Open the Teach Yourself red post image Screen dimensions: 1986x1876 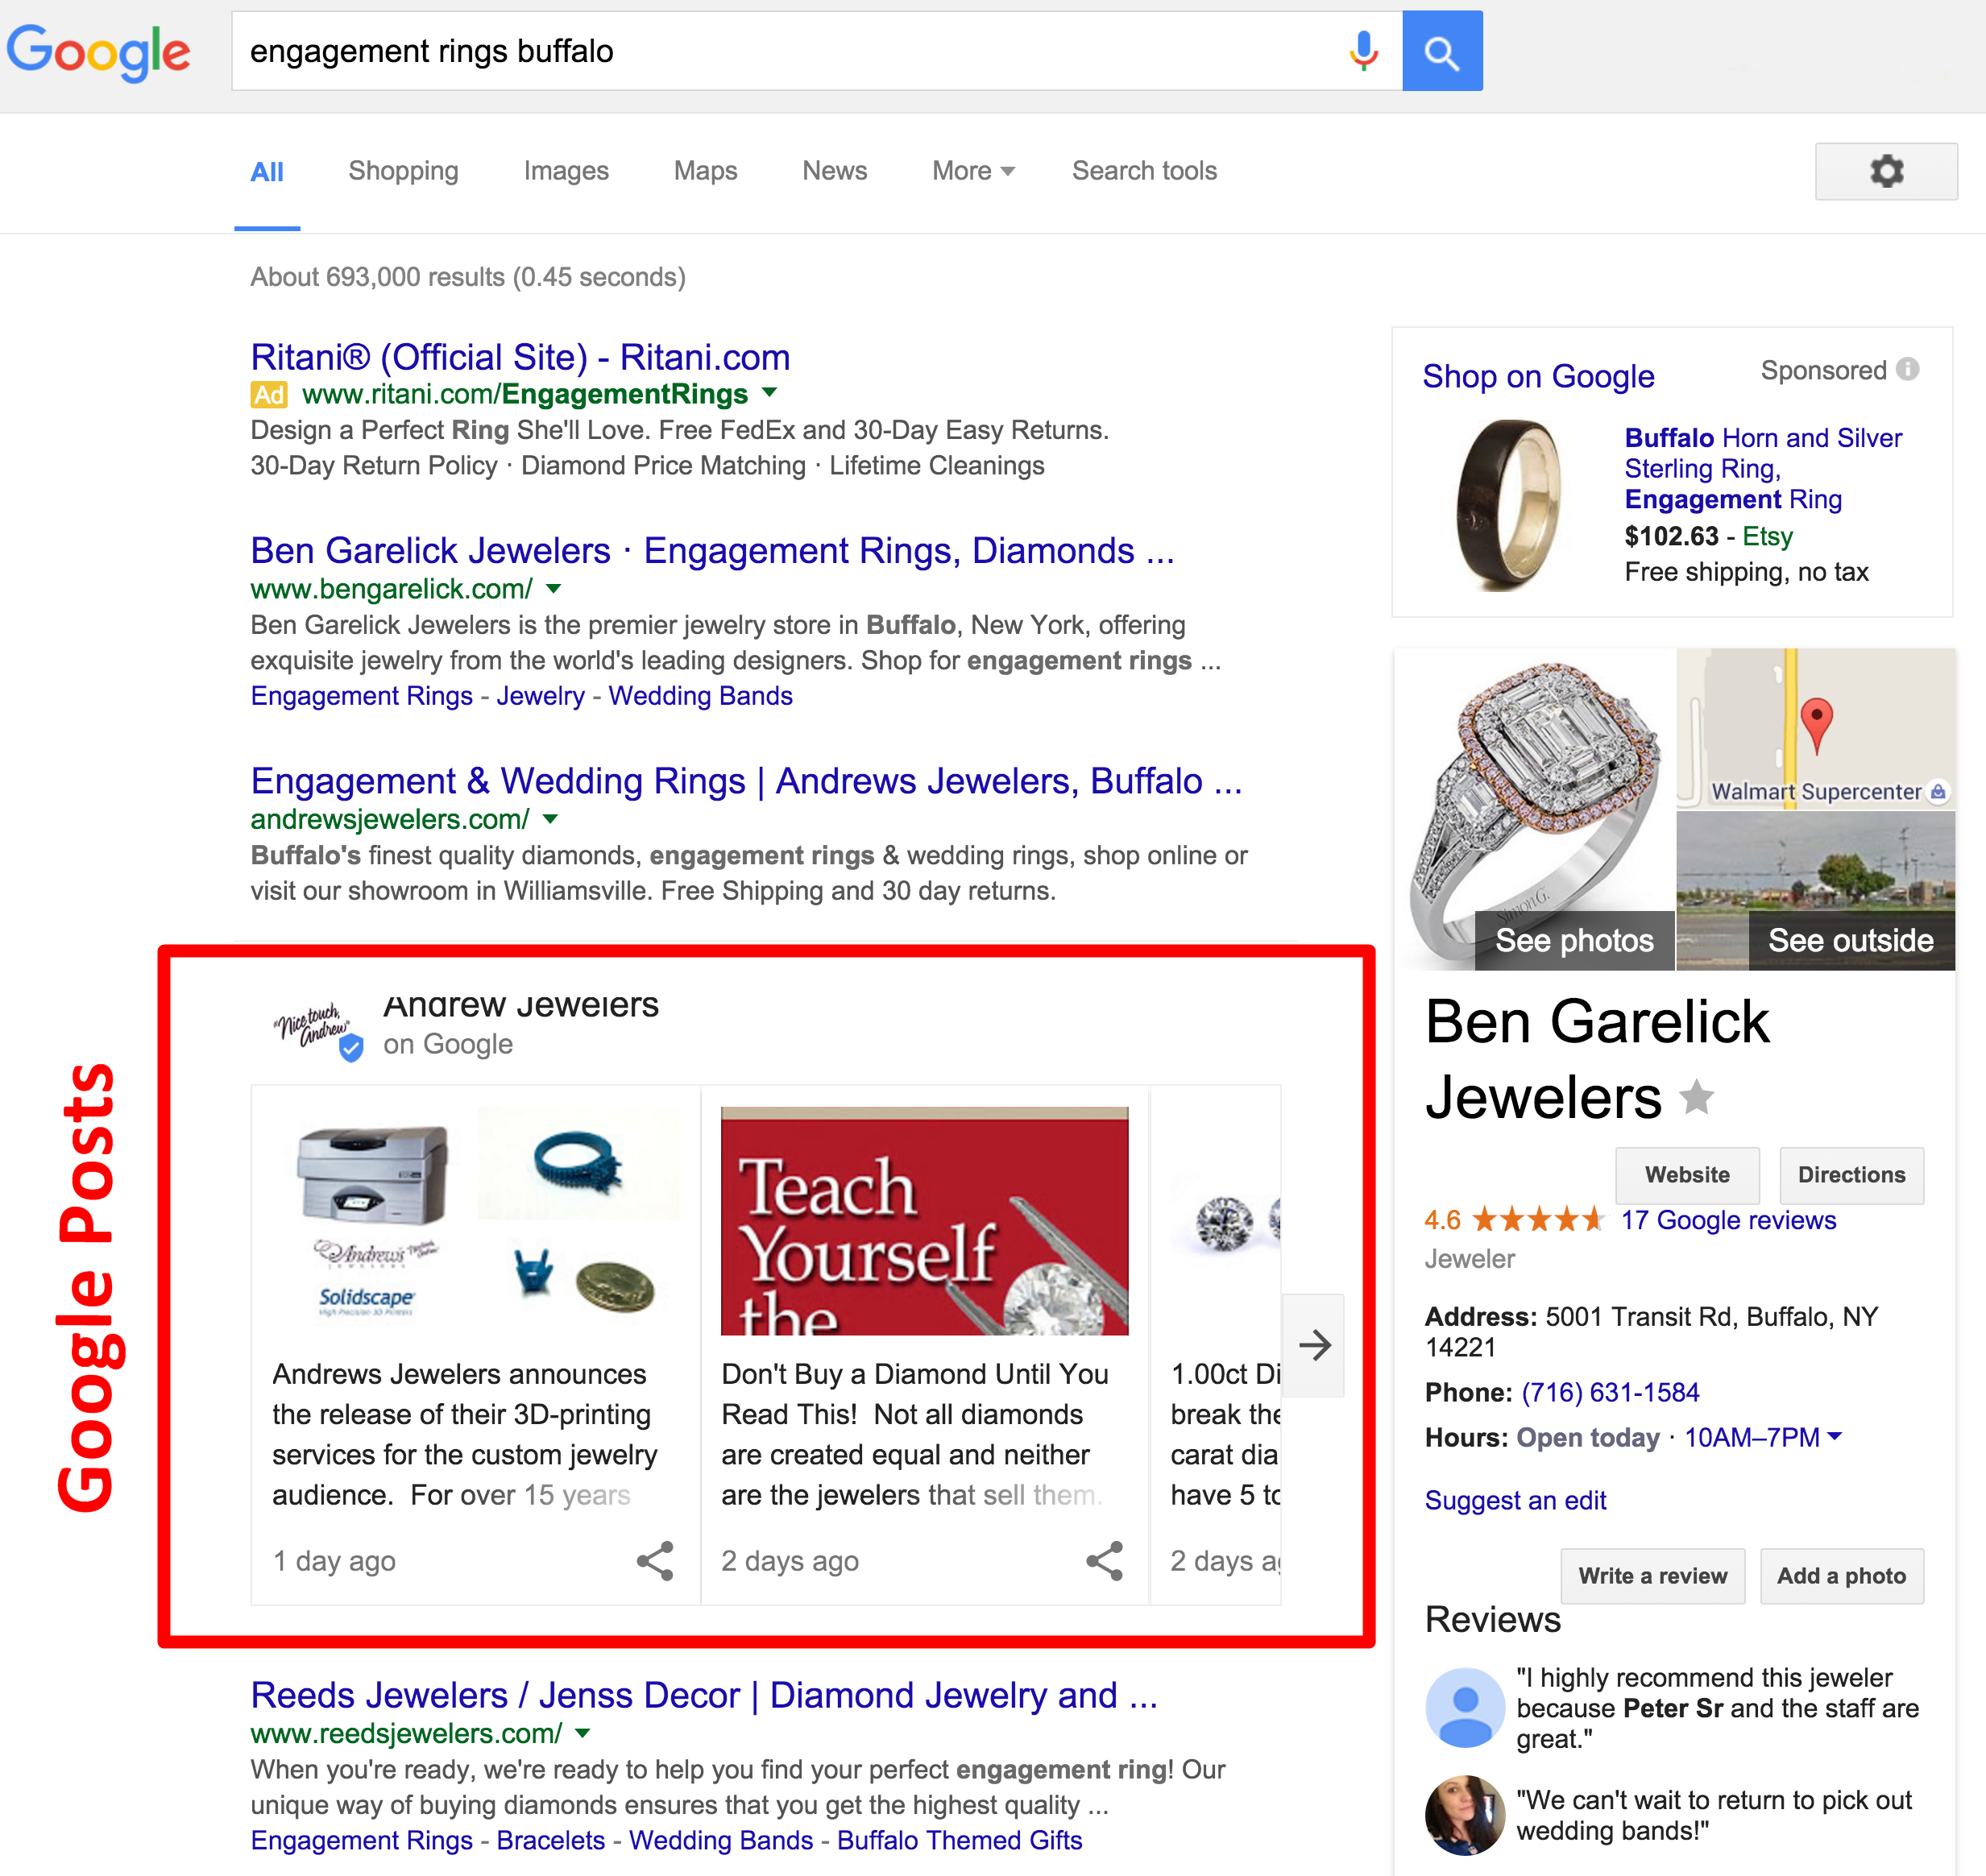[x=924, y=1220]
